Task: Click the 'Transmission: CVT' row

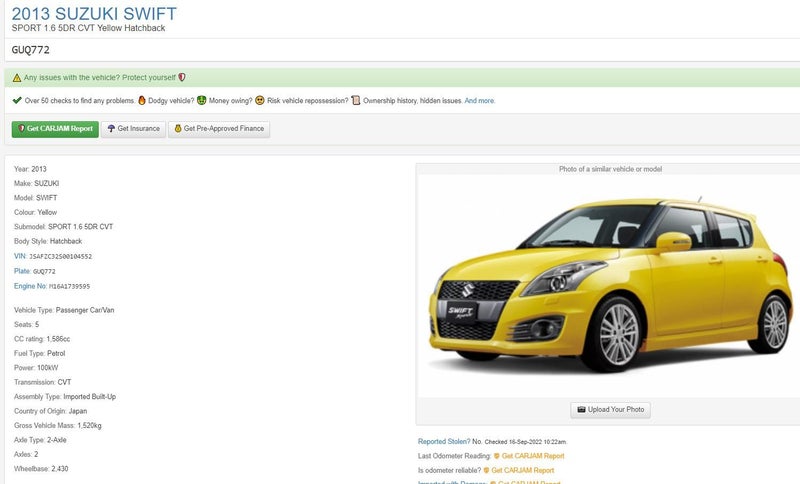Action: [x=42, y=382]
